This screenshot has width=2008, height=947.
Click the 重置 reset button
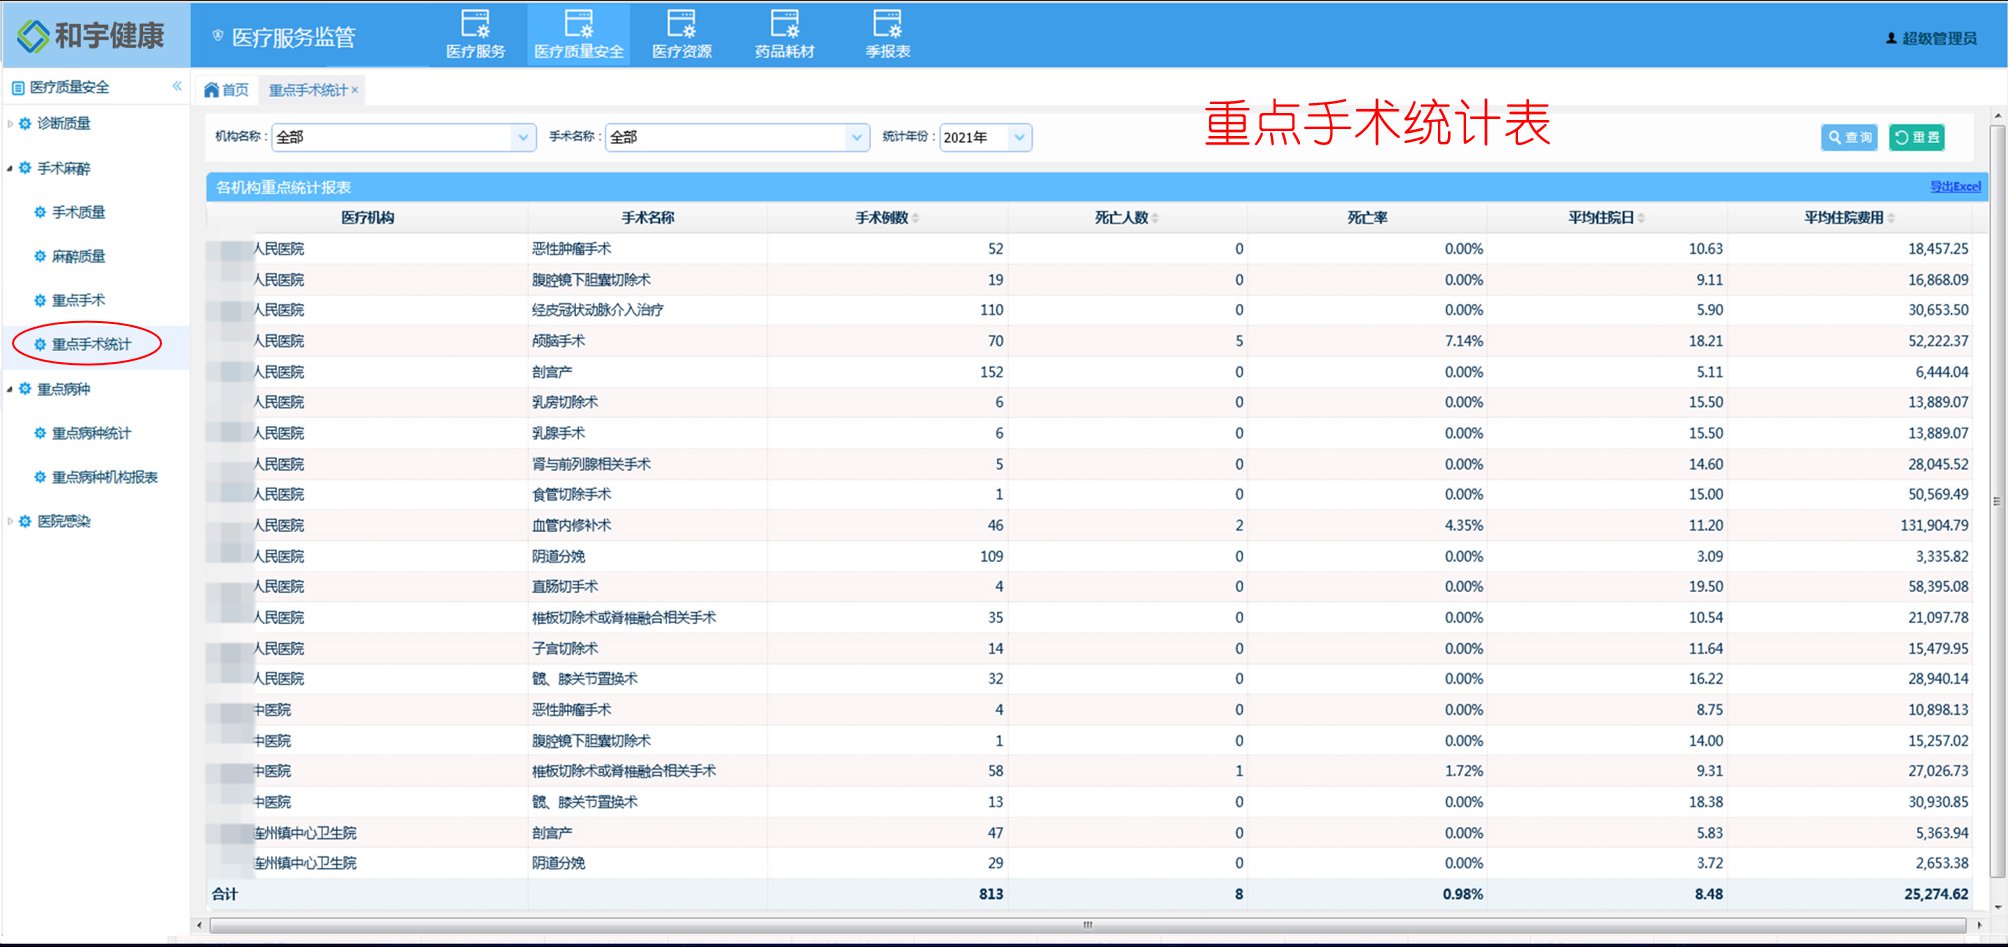[1916, 137]
